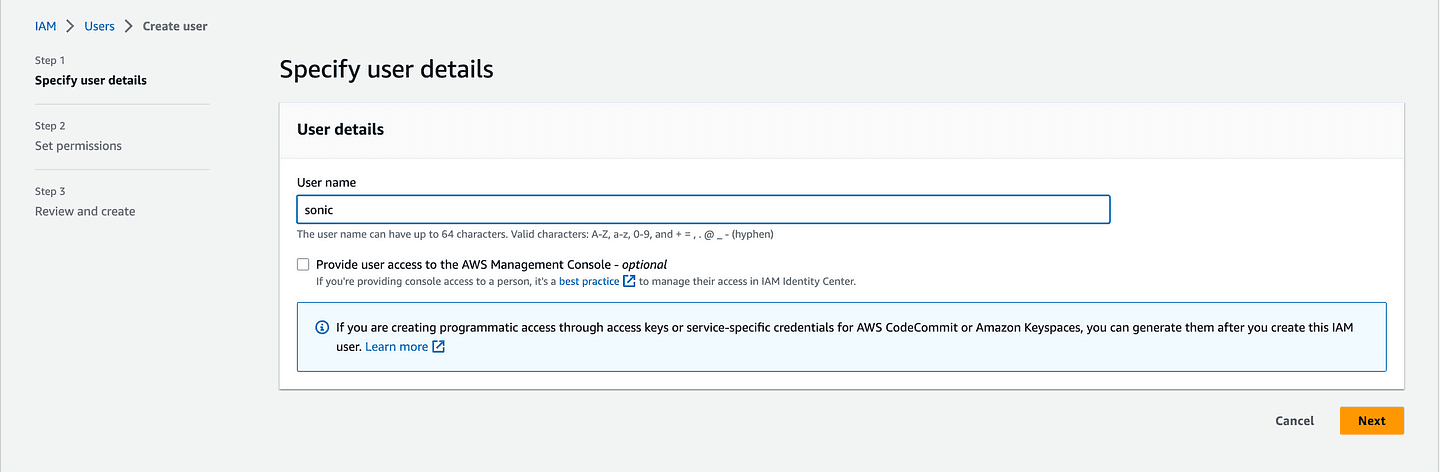Click breadcrumb chevron after IAM
Image resolution: width=1440 pixels, height=472 pixels.
(70, 26)
